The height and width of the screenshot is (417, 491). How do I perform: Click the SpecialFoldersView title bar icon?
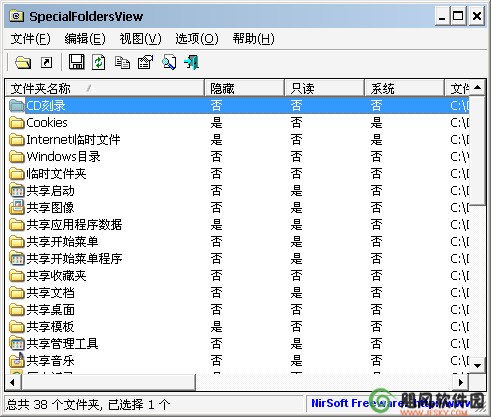click(16, 16)
